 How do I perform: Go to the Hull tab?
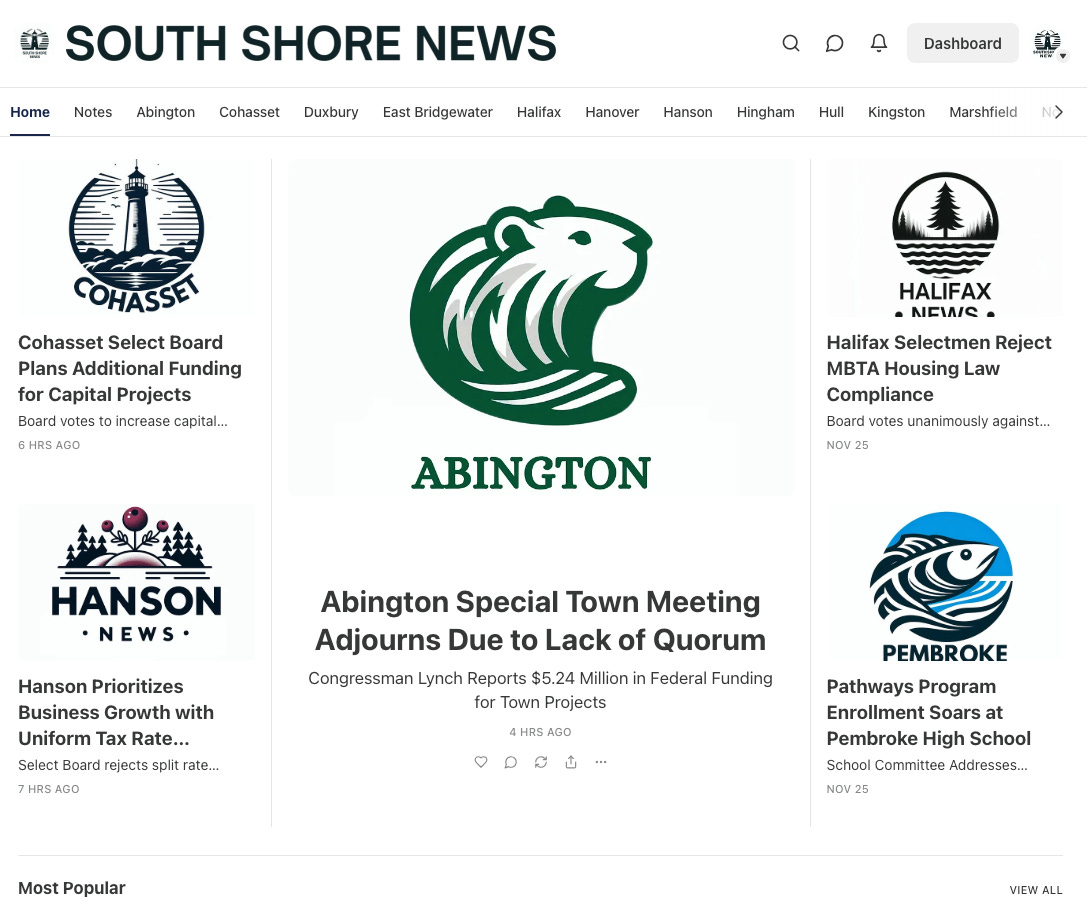(x=831, y=112)
